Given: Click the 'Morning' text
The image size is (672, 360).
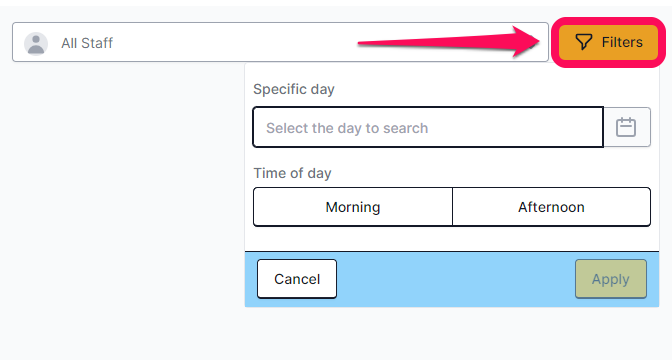Looking at the screenshot, I should pos(353,207).
